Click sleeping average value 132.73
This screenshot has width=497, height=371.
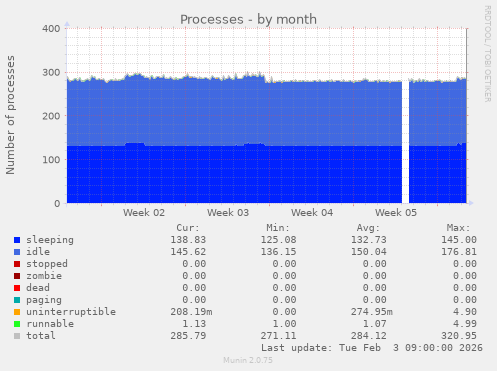tap(369, 240)
